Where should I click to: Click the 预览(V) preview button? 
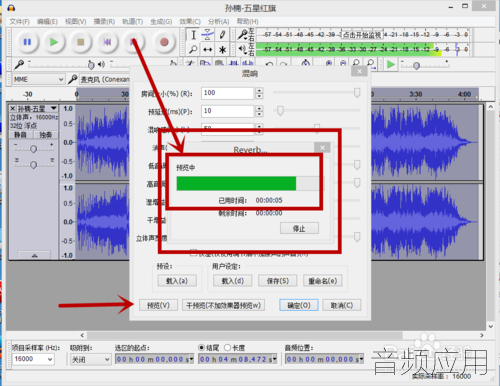point(158,305)
